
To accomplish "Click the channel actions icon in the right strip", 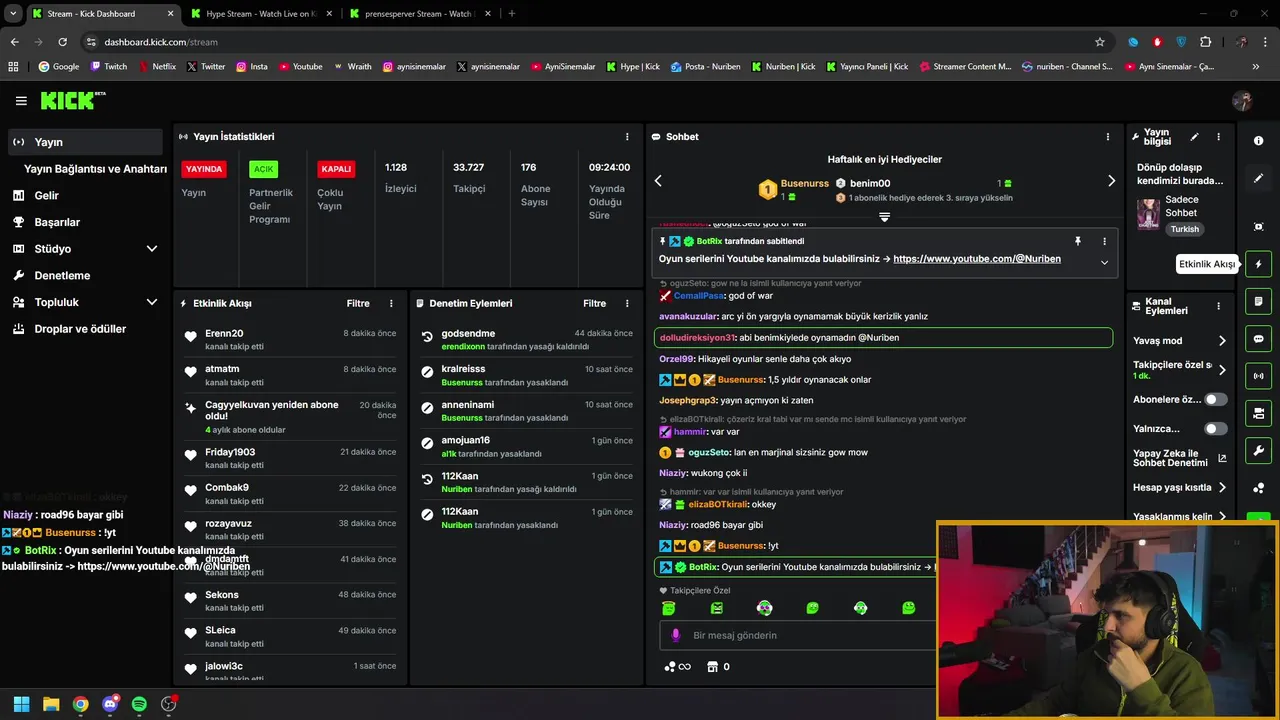I will click(1258, 413).
